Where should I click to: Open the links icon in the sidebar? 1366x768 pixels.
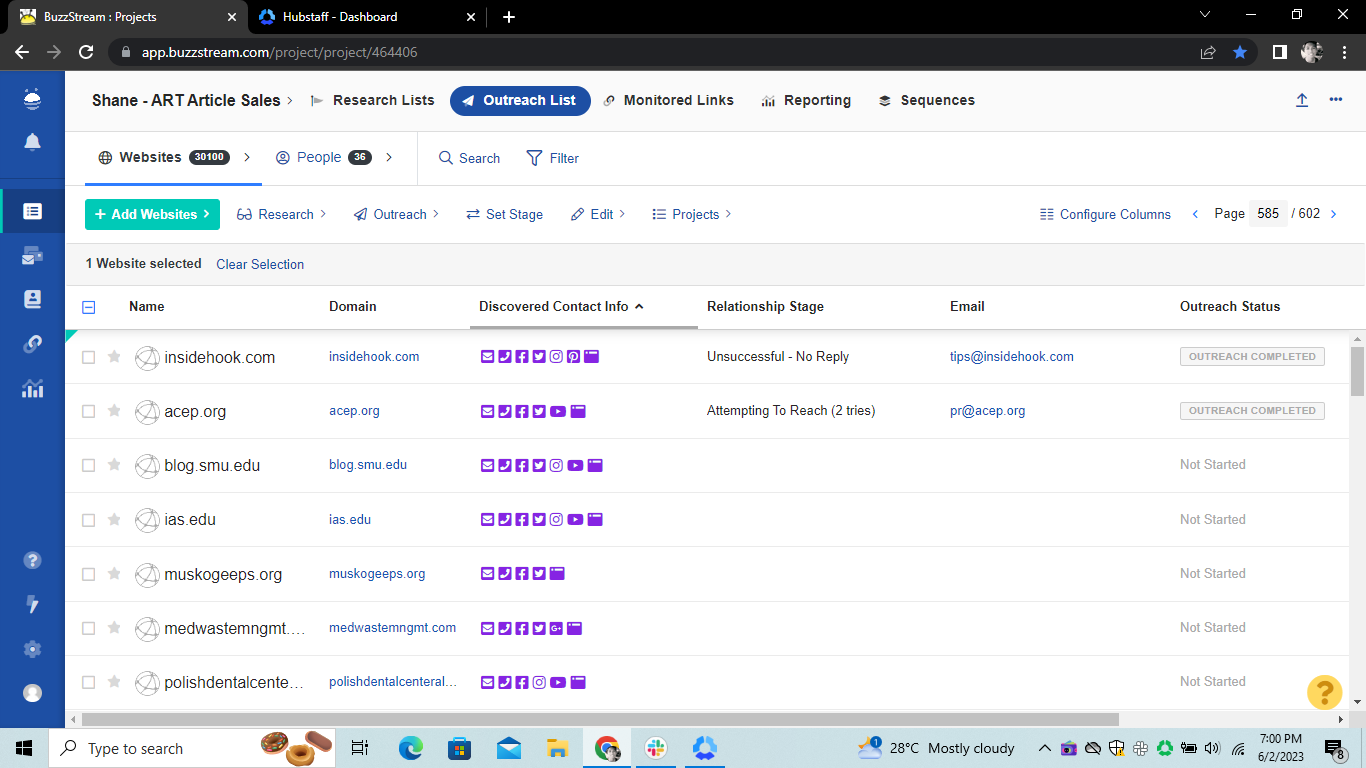coord(32,344)
